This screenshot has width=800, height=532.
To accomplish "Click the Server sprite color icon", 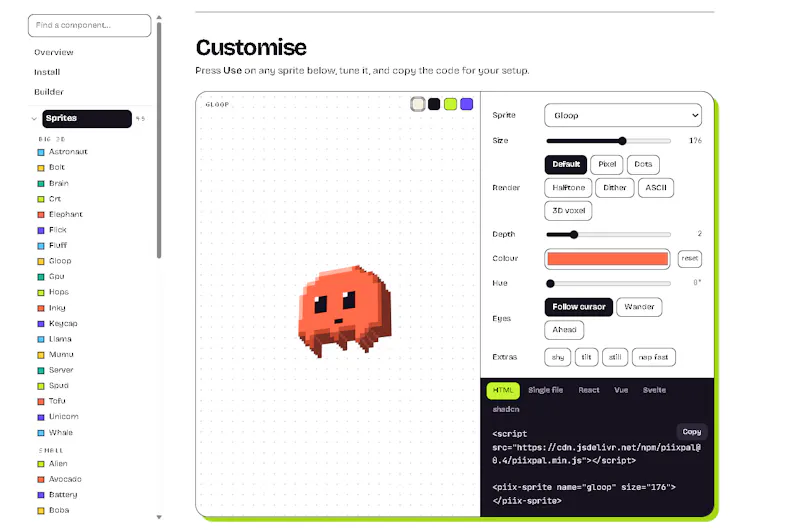I will [41, 370].
